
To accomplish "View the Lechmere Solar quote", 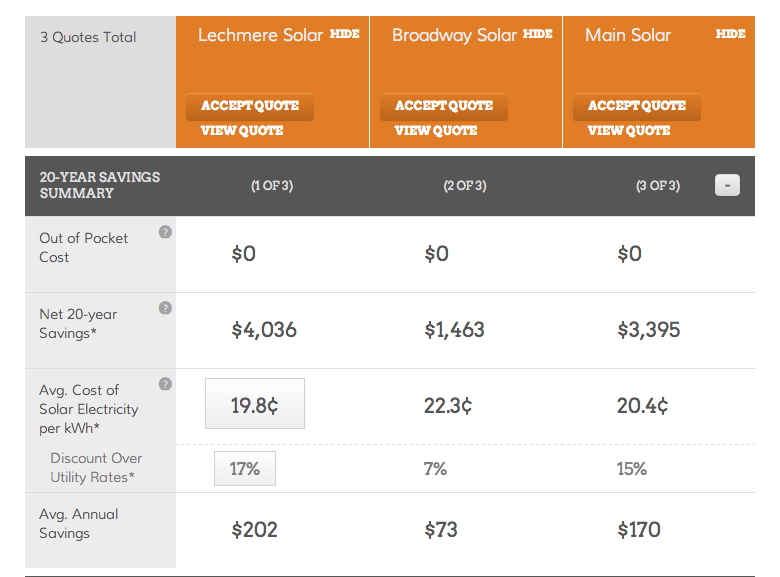I will click(242, 131).
